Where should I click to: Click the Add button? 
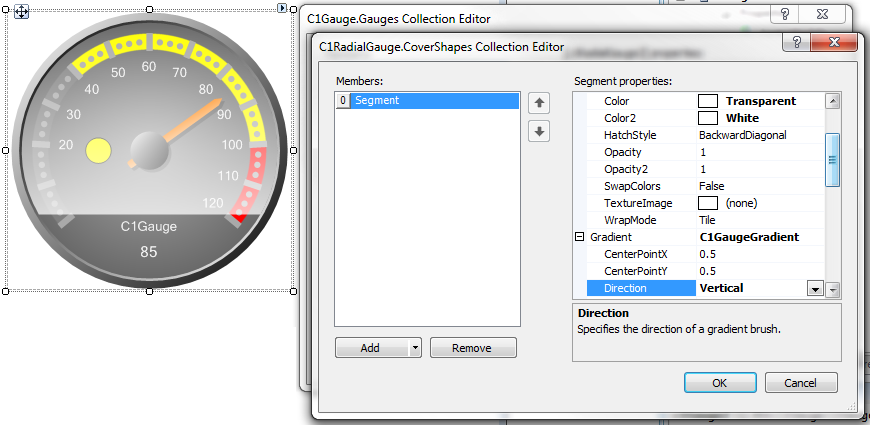coord(370,348)
